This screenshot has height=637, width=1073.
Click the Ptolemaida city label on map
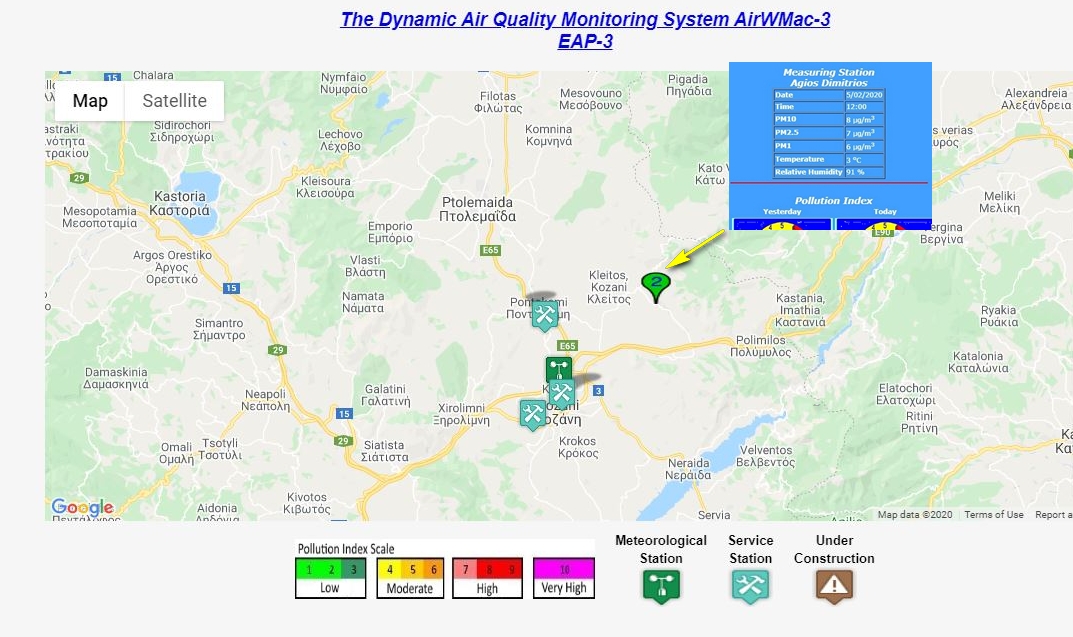pos(478,208)
